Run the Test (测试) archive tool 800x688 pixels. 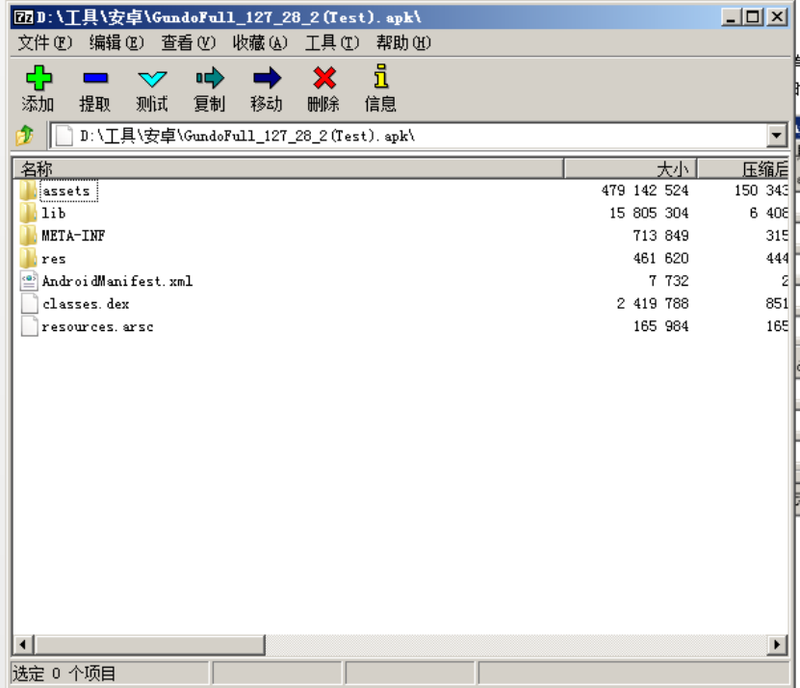point(152,79)
